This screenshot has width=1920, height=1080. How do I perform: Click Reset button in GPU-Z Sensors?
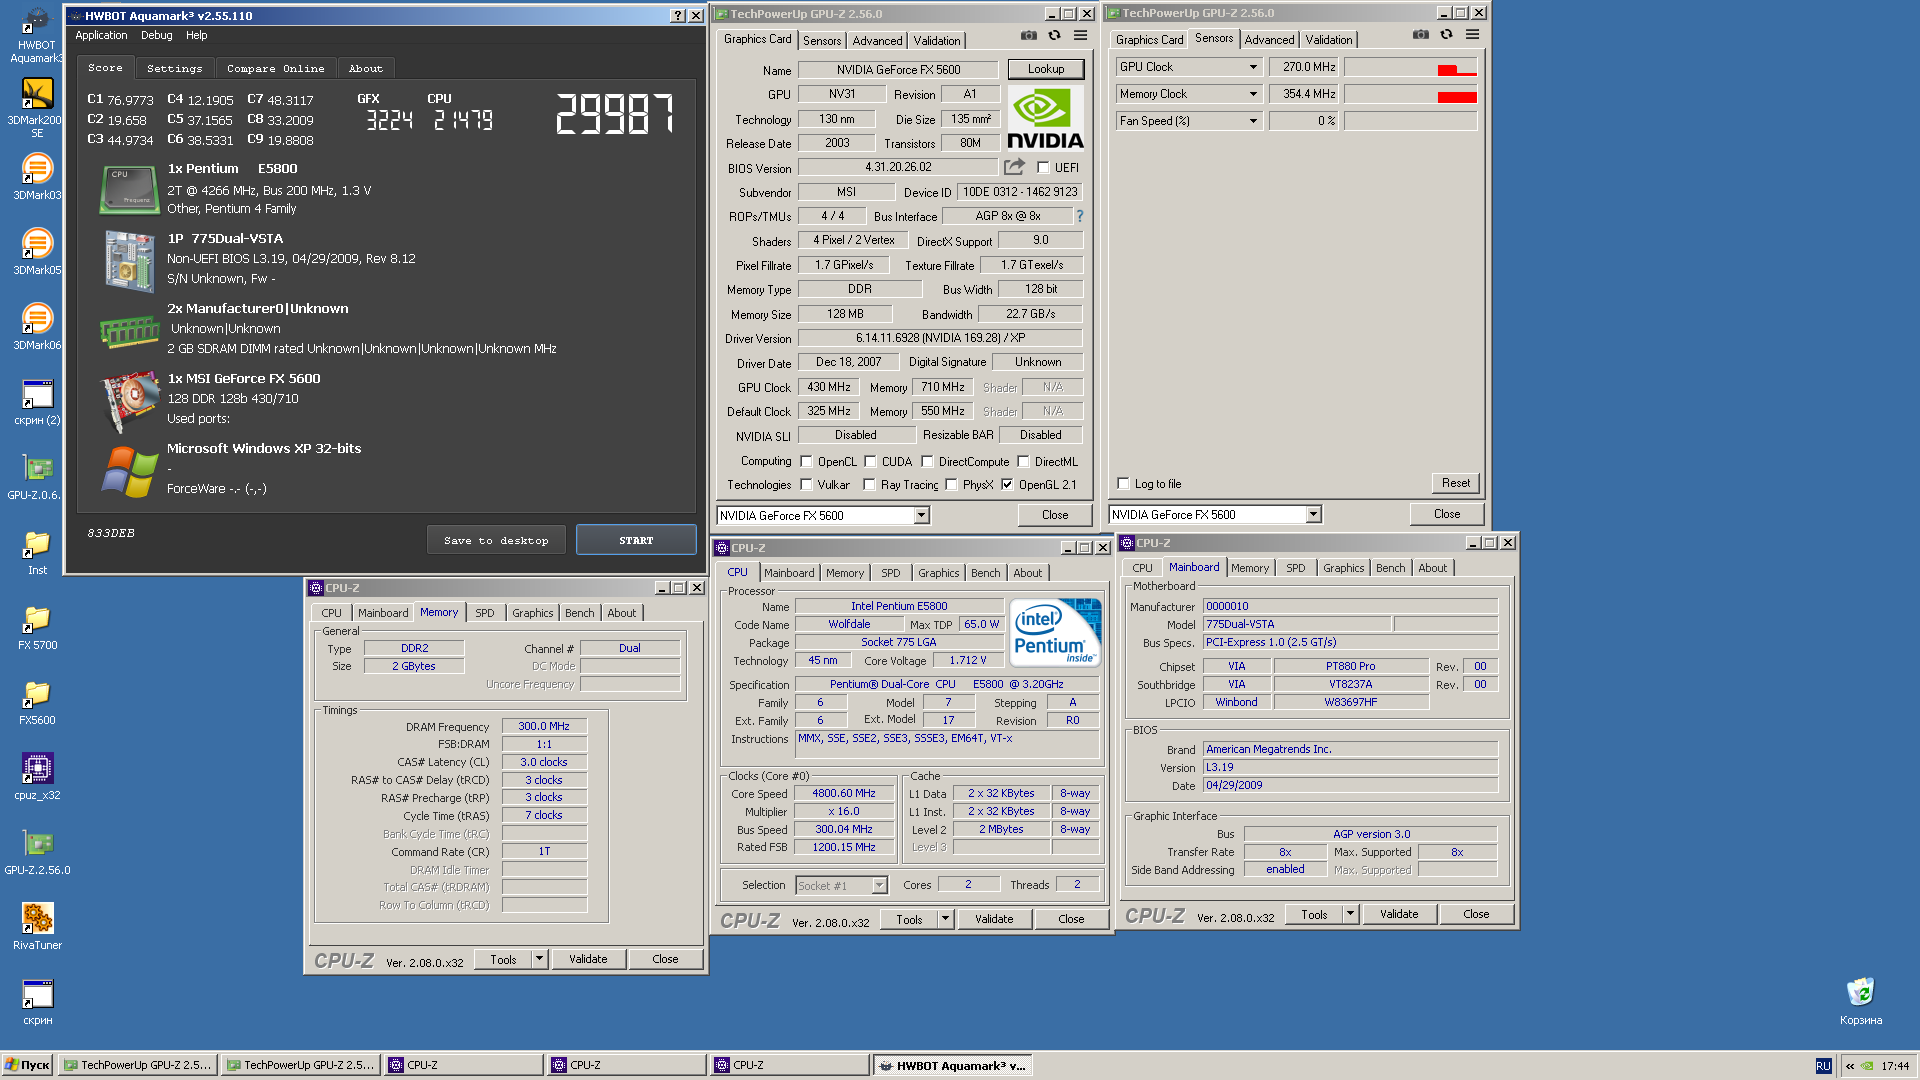[x=1455, y=483]
